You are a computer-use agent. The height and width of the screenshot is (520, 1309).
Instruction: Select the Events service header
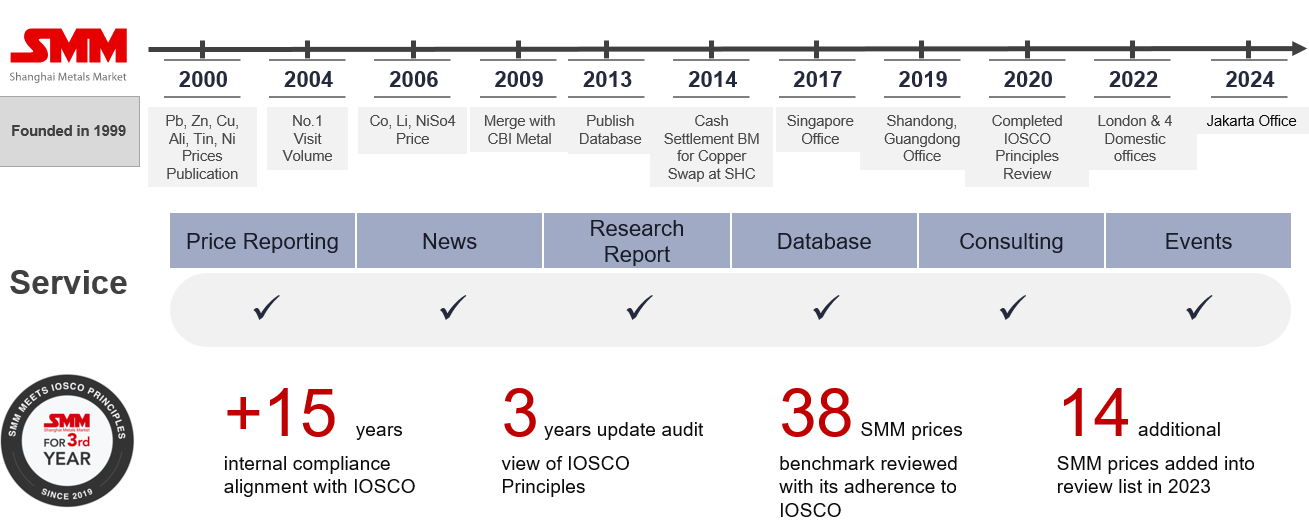click(x=1198, y=241)
